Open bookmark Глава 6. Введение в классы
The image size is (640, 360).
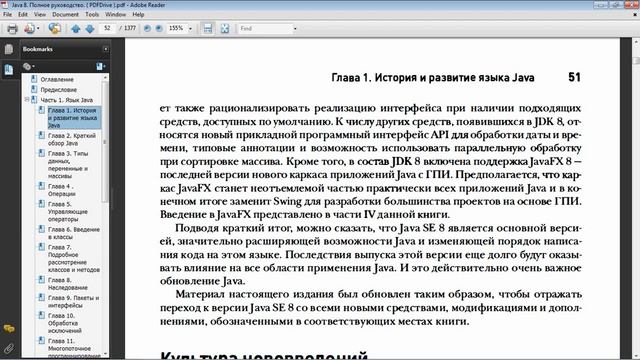click(74, 233)
